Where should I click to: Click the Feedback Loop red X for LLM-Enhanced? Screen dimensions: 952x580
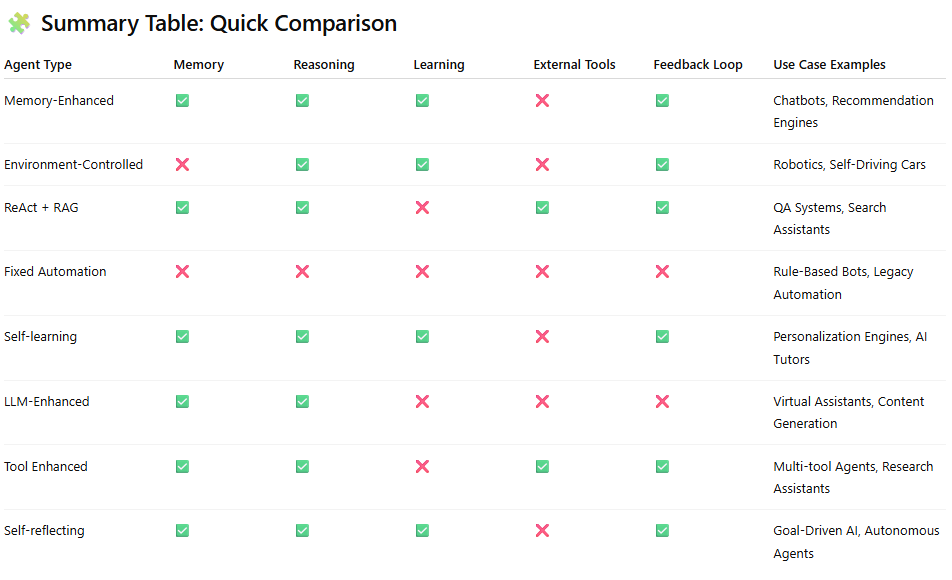tap(662, 401)
